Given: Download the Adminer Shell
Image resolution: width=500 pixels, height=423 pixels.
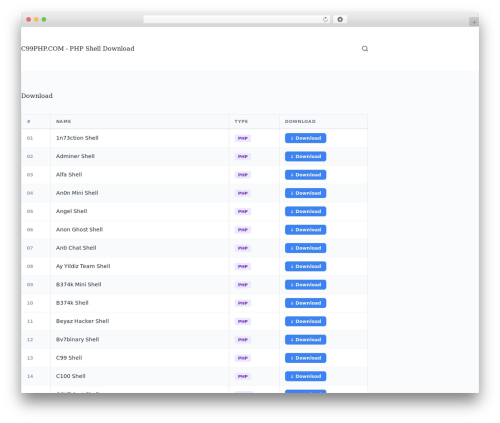Looking at the screenshot, I should coord(305,156).
